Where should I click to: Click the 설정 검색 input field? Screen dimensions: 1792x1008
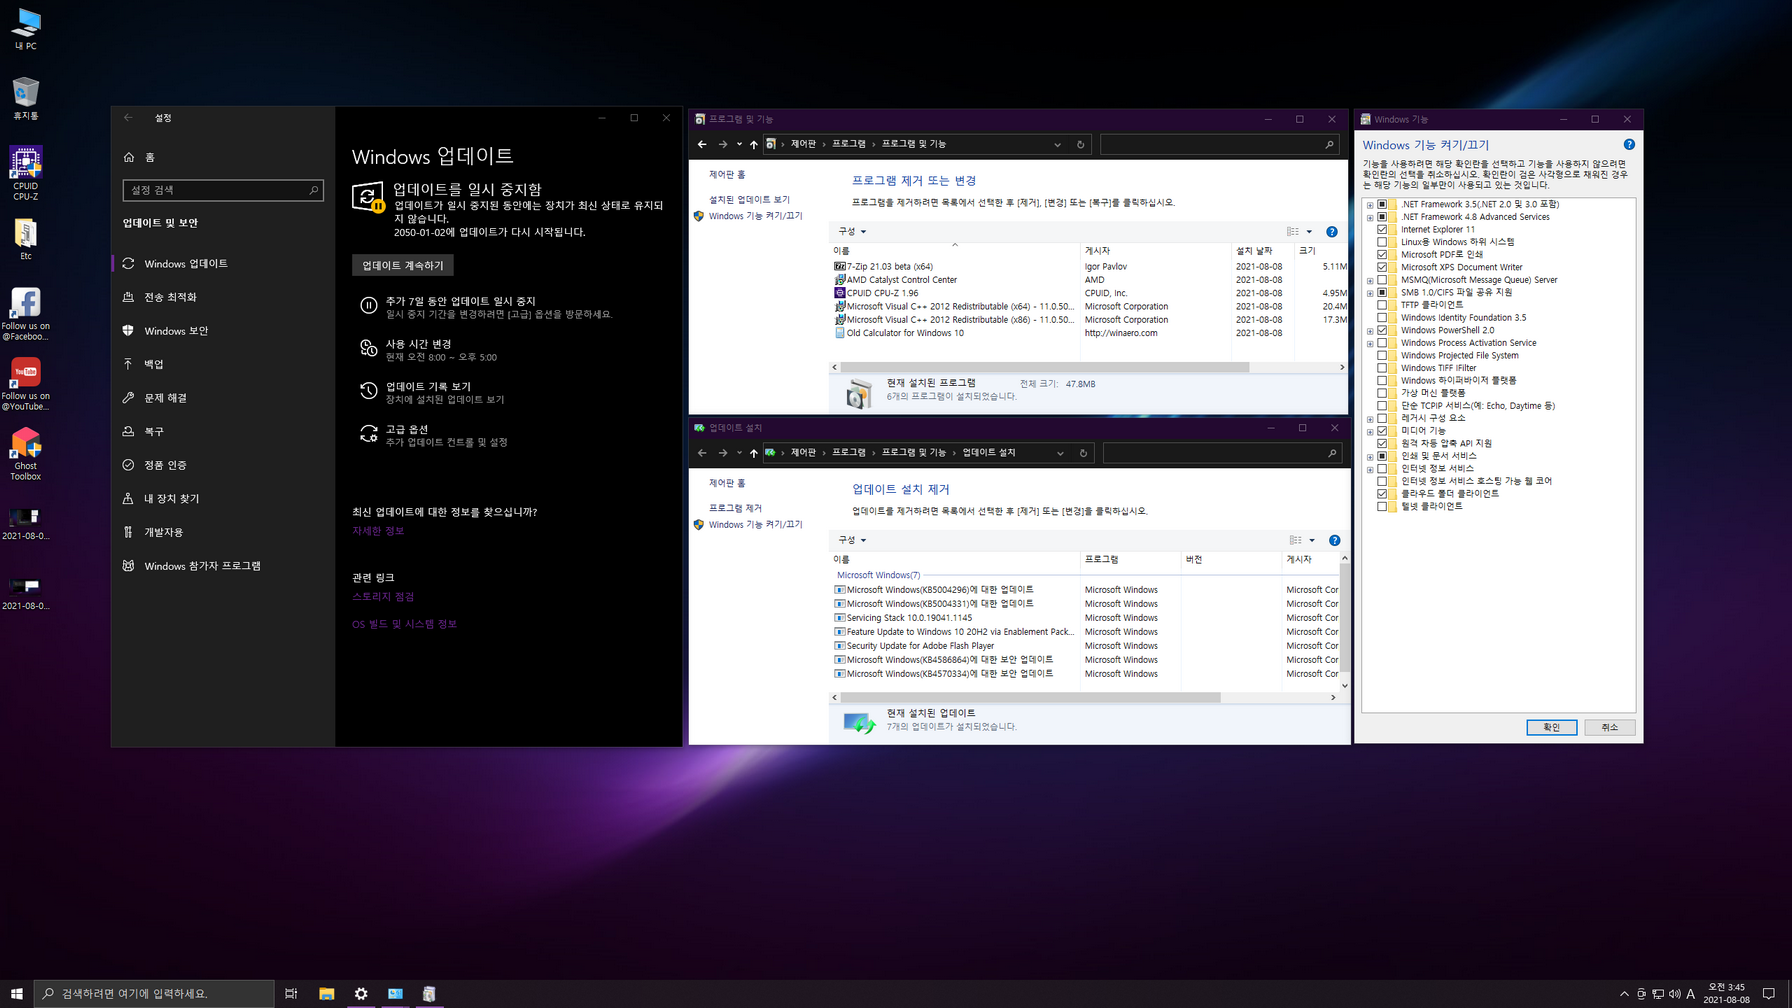click(223, 190)
